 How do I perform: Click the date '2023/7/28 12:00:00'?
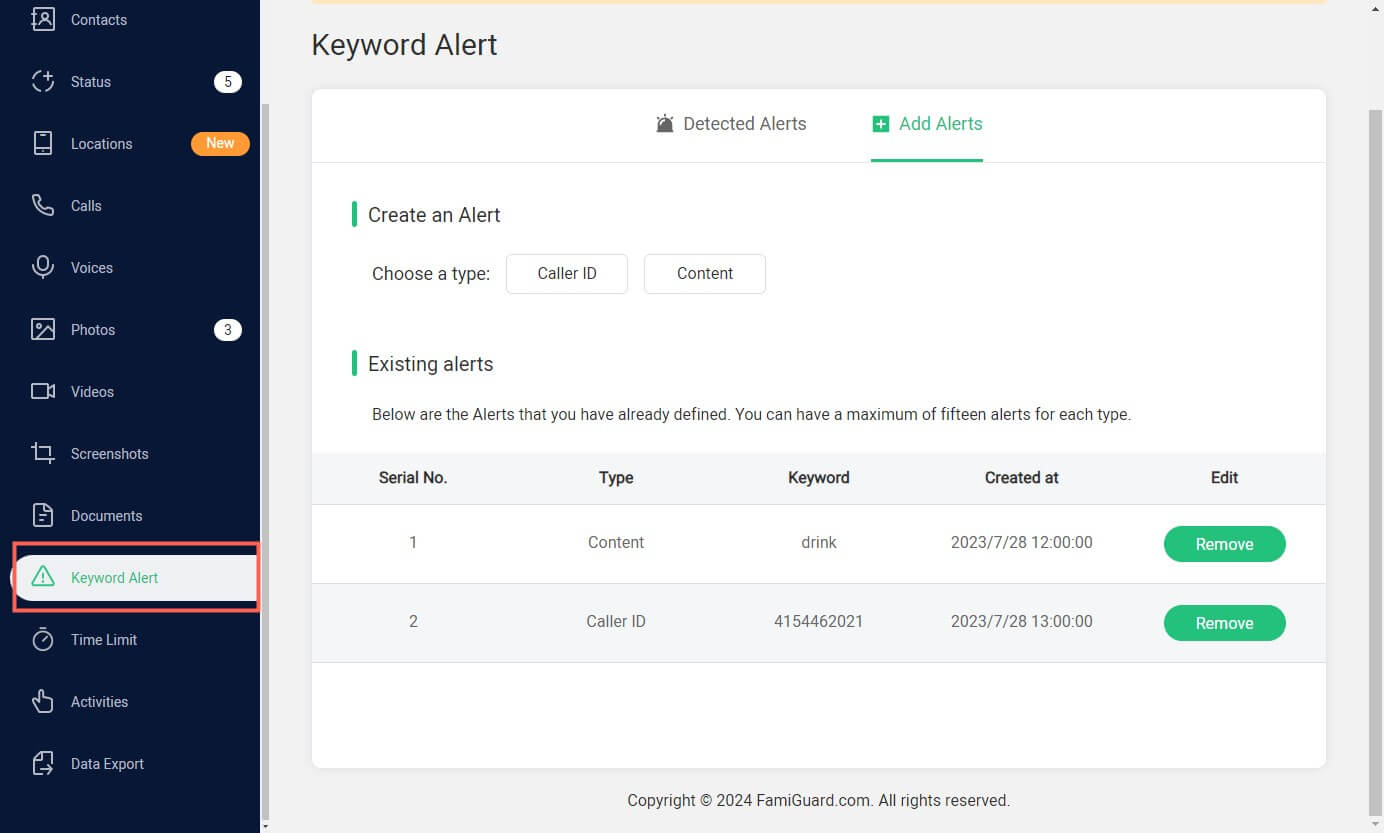click(1022, 543)
